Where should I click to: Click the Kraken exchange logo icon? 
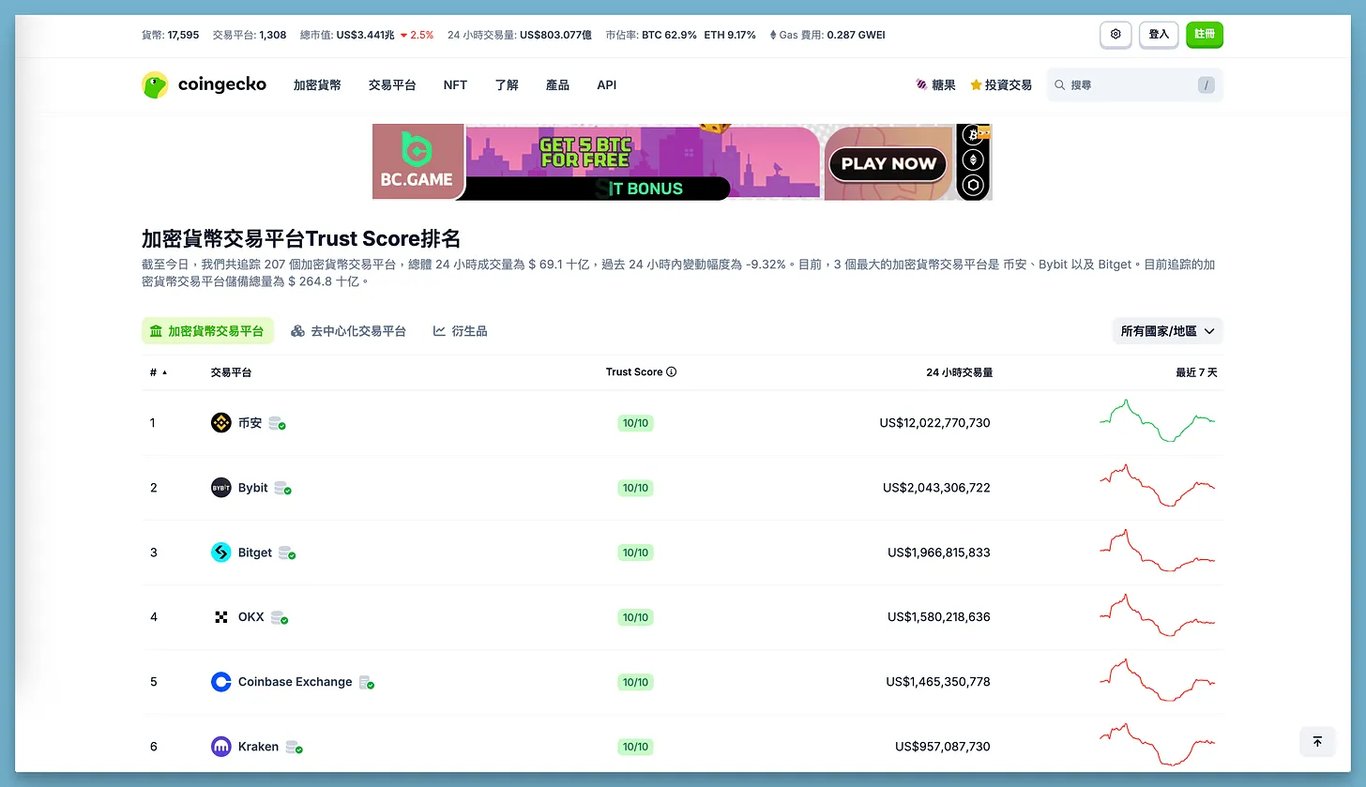tap(221, 746)
